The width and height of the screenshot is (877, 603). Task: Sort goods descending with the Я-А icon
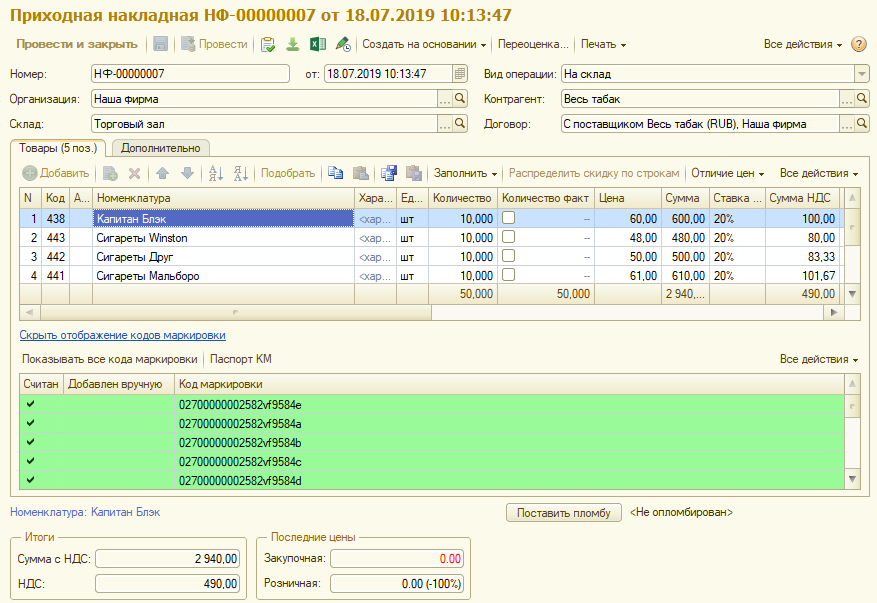[x=241, y=173]
